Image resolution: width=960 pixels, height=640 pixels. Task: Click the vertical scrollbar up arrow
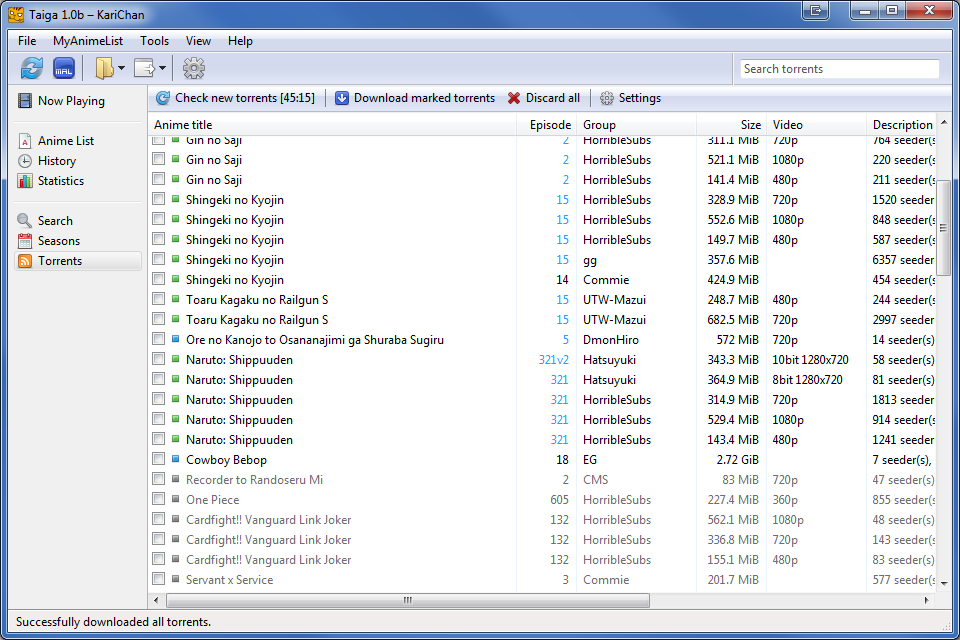(x=944, y=122)
